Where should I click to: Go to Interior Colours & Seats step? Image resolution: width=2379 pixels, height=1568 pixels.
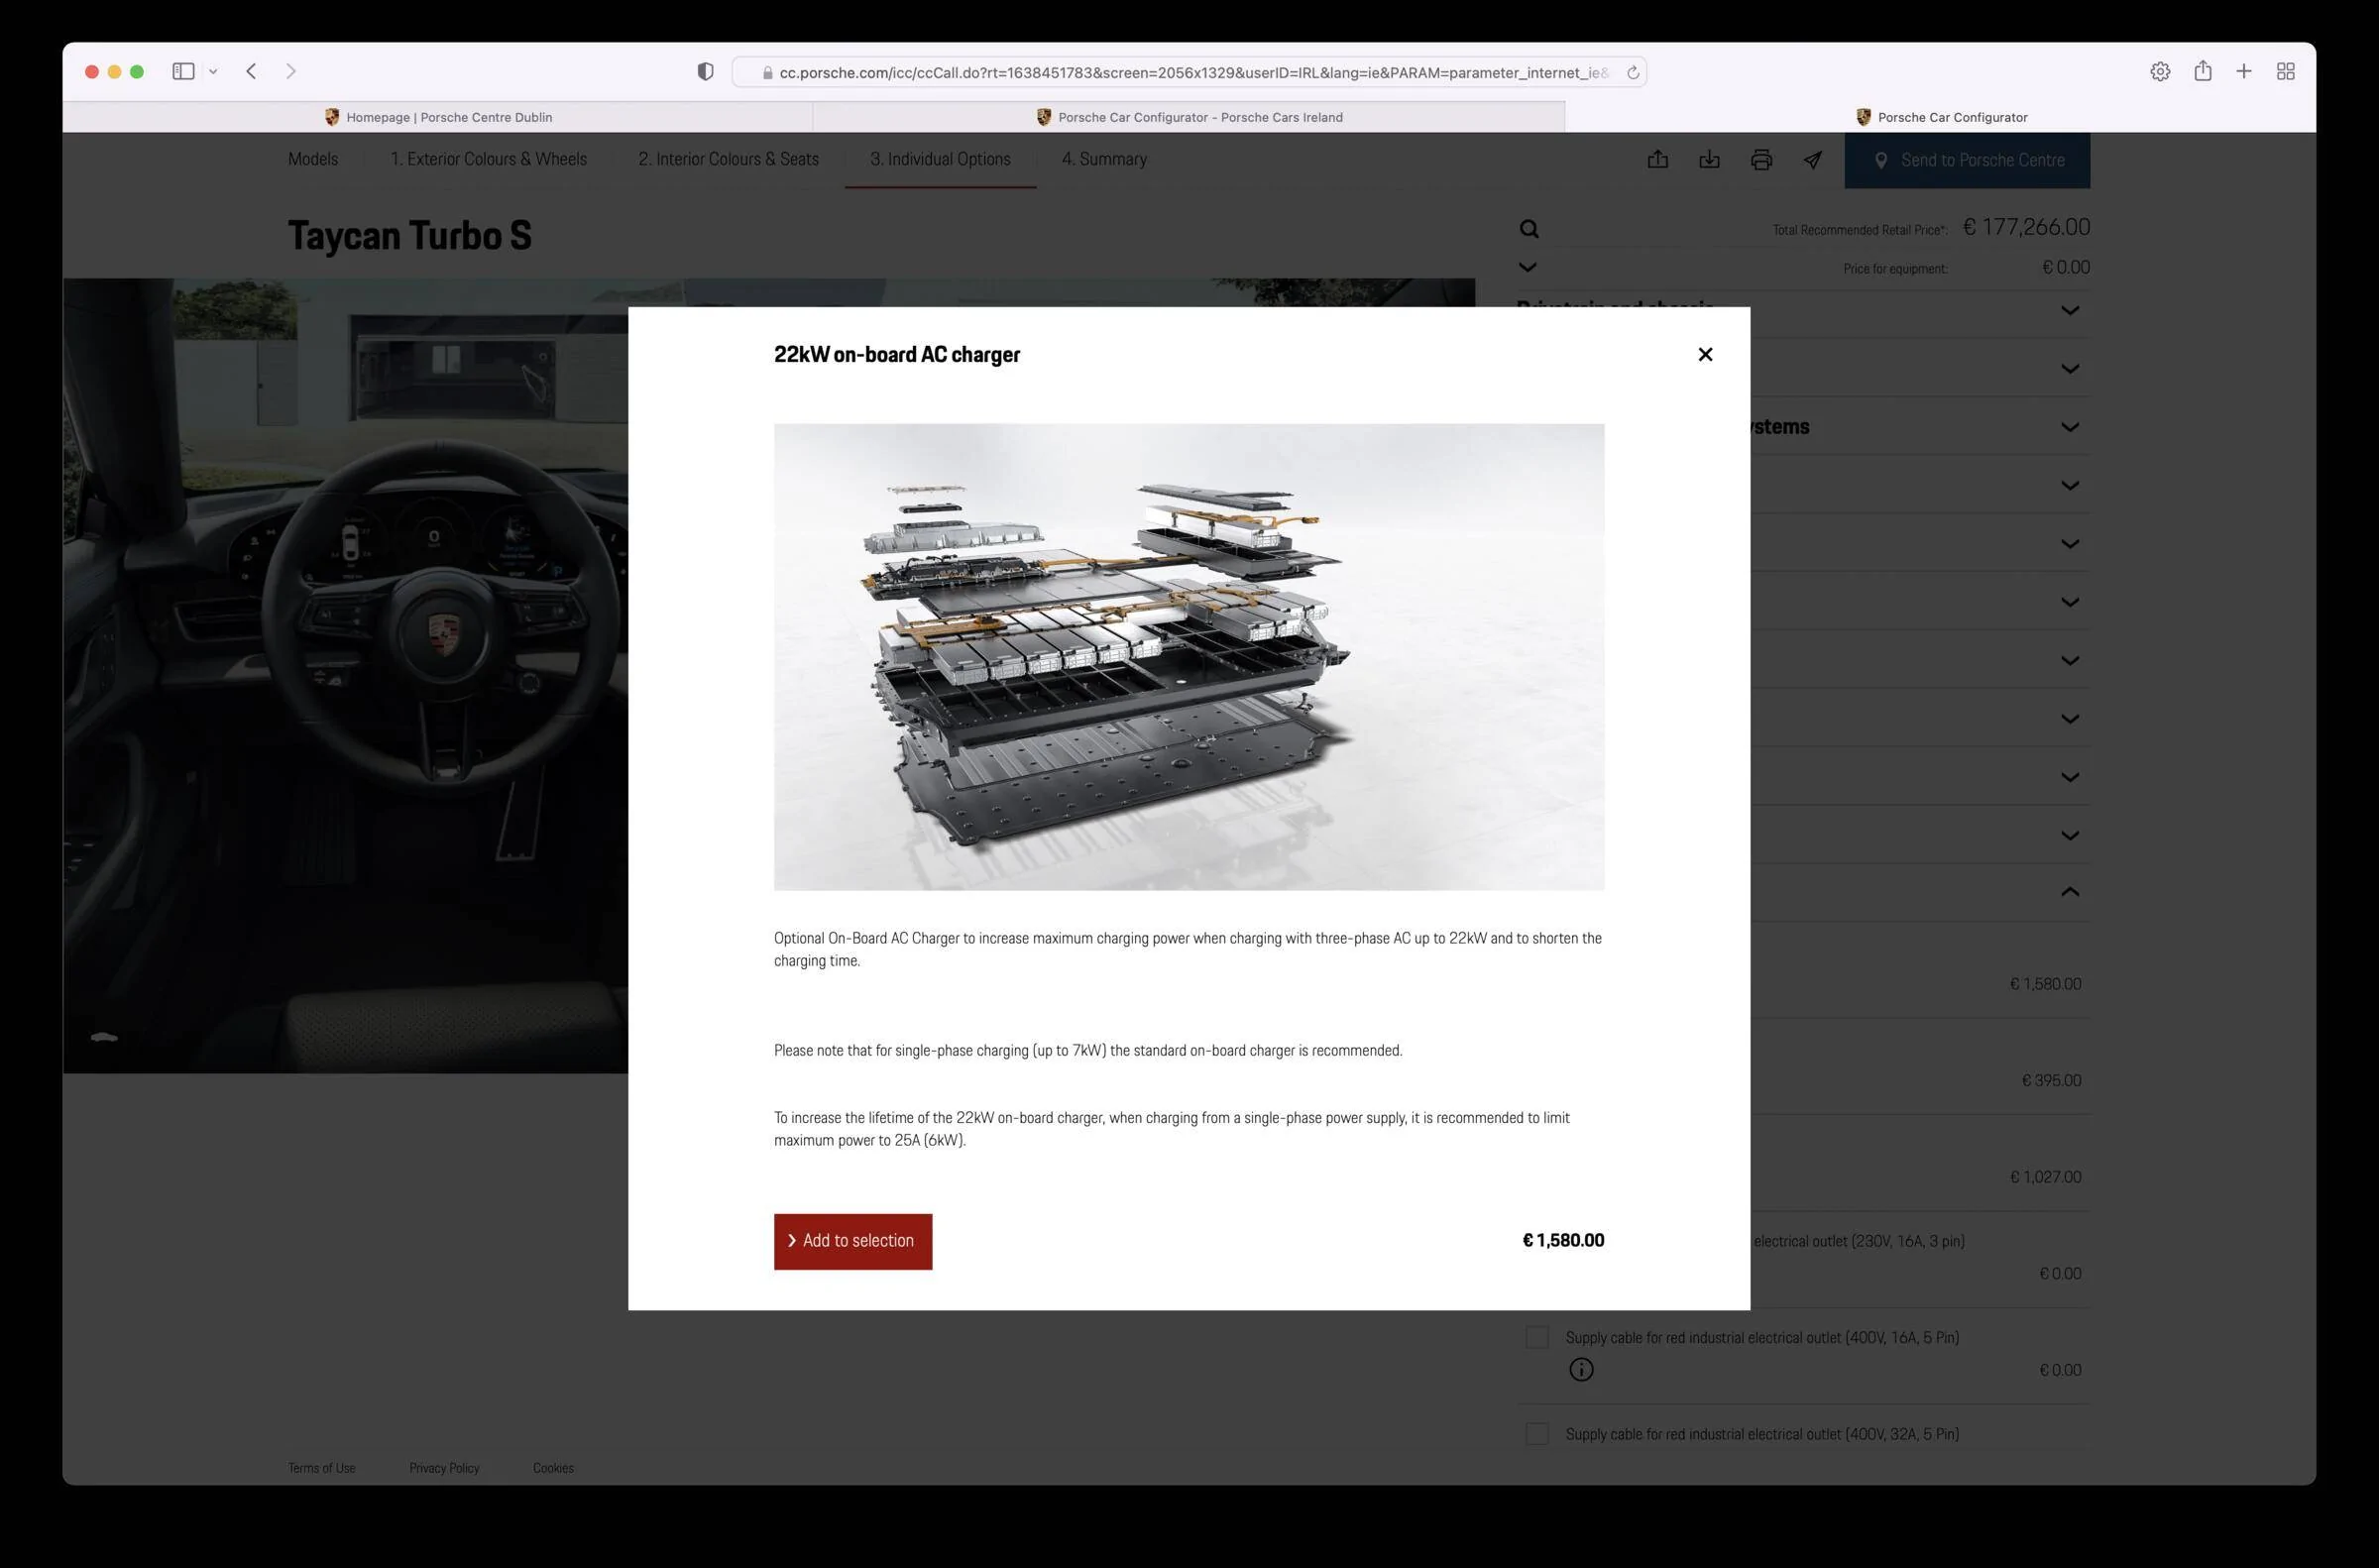tap(728, 159)
